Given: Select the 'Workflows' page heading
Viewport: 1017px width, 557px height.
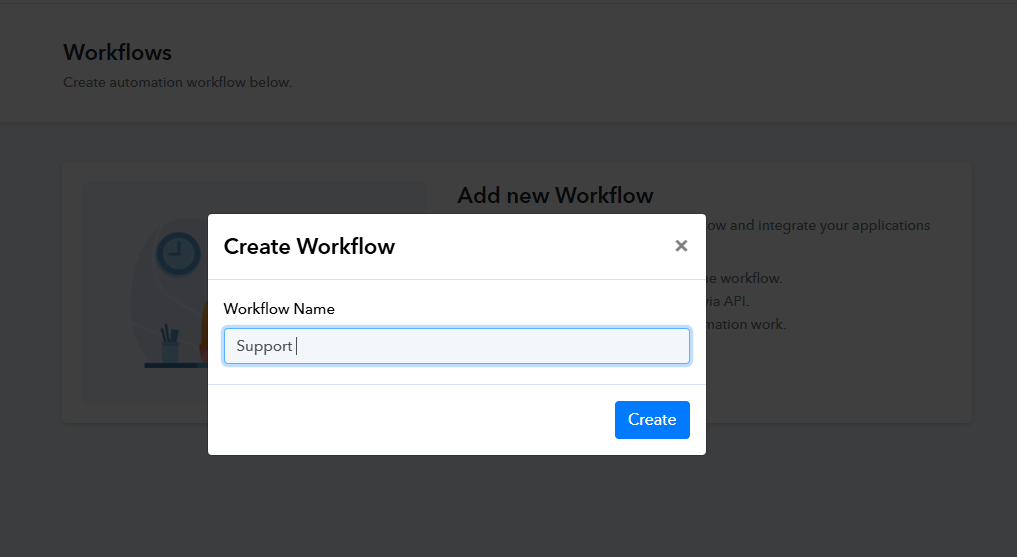Looking at the screenshot, I should 117,52.
